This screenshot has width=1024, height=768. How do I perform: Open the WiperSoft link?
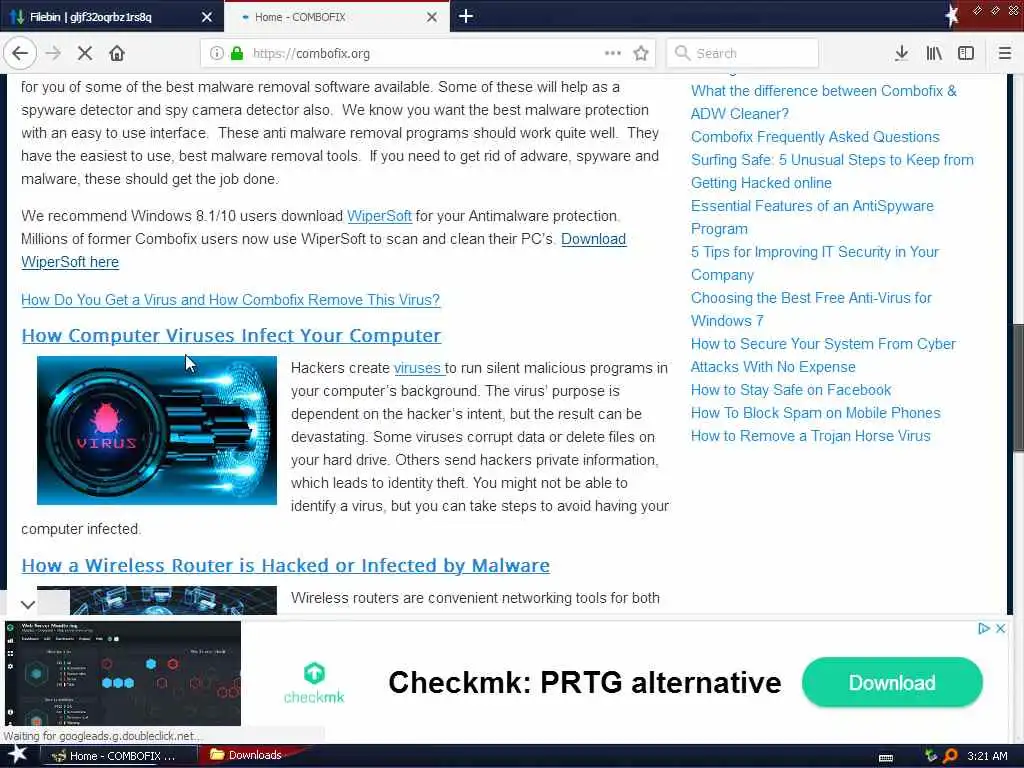point(379,216)
